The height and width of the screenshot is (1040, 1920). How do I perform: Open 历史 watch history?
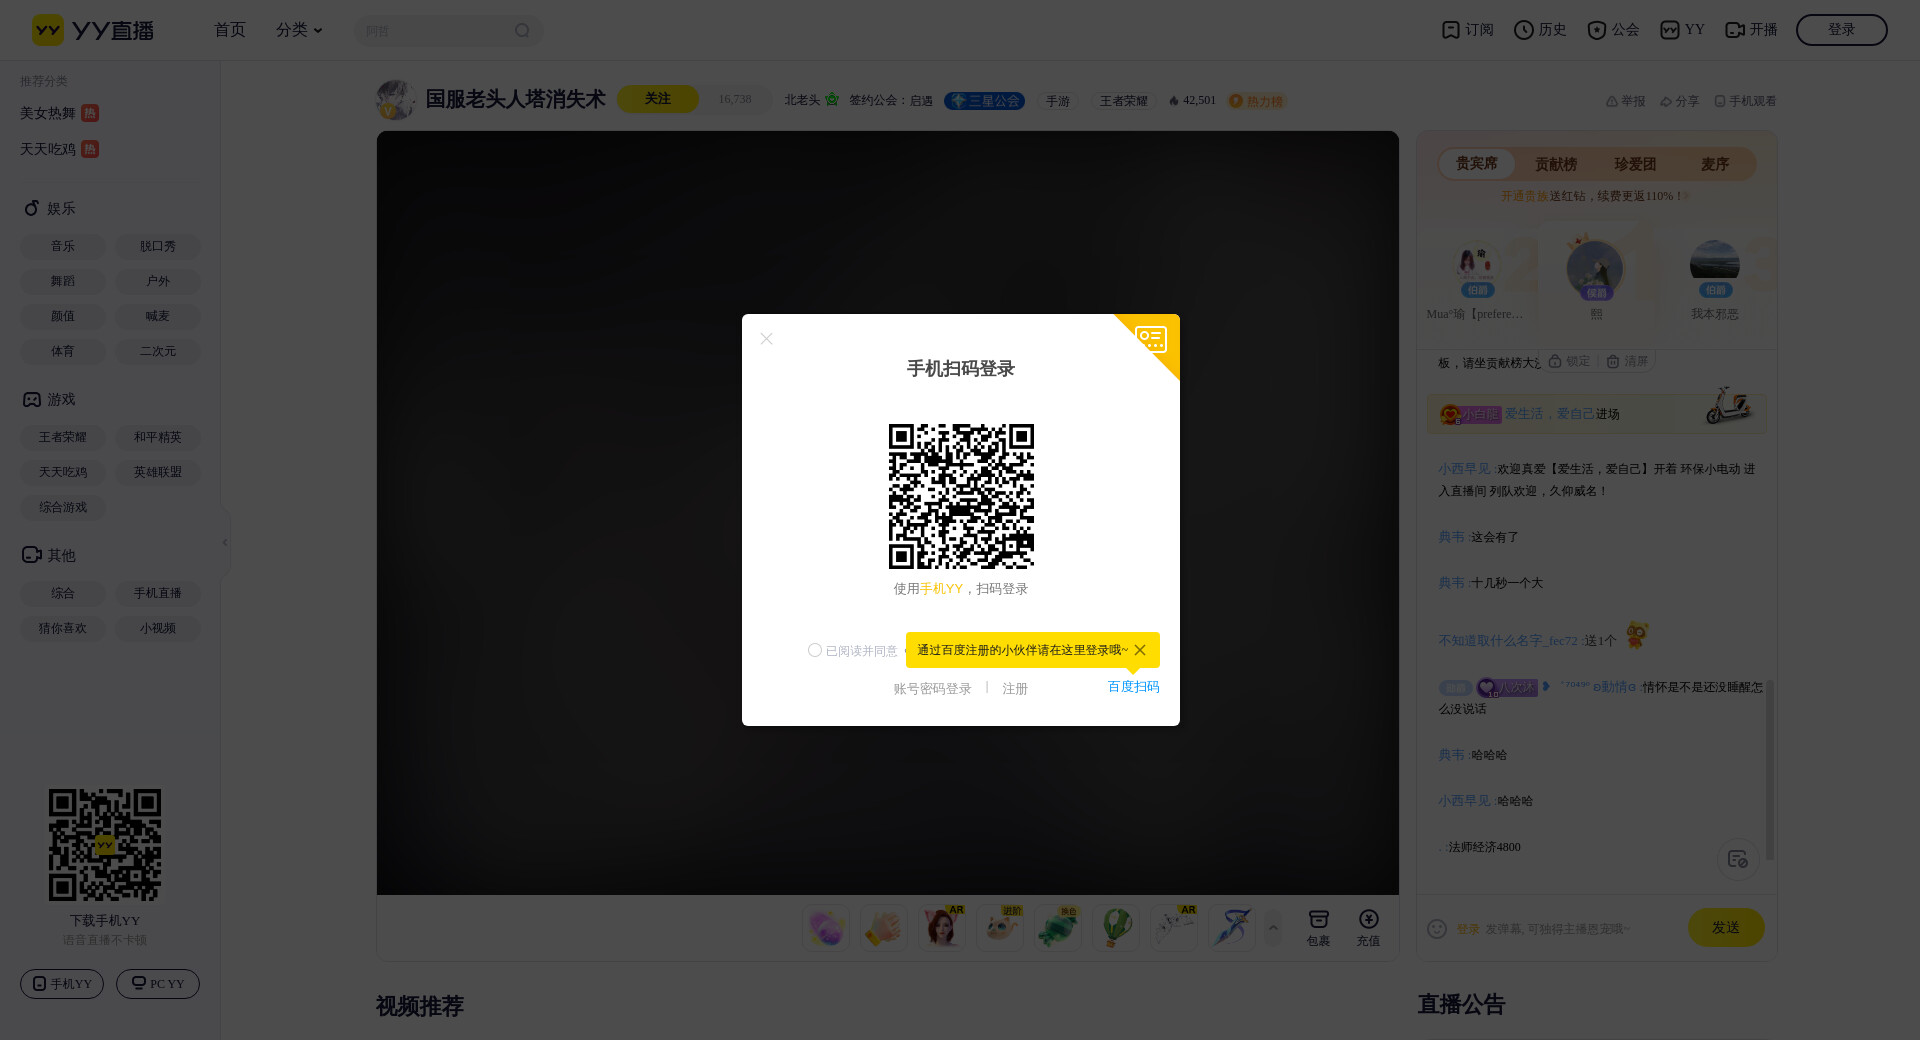pyautogui.click(x=1524, y=30)
